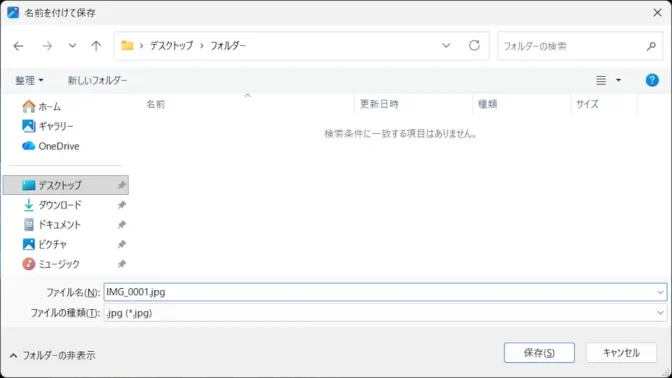Image resolution: width=672 pixels, height=378 pixels.
Task: Expand the address bar history dropdown
Action: [446, 45]
